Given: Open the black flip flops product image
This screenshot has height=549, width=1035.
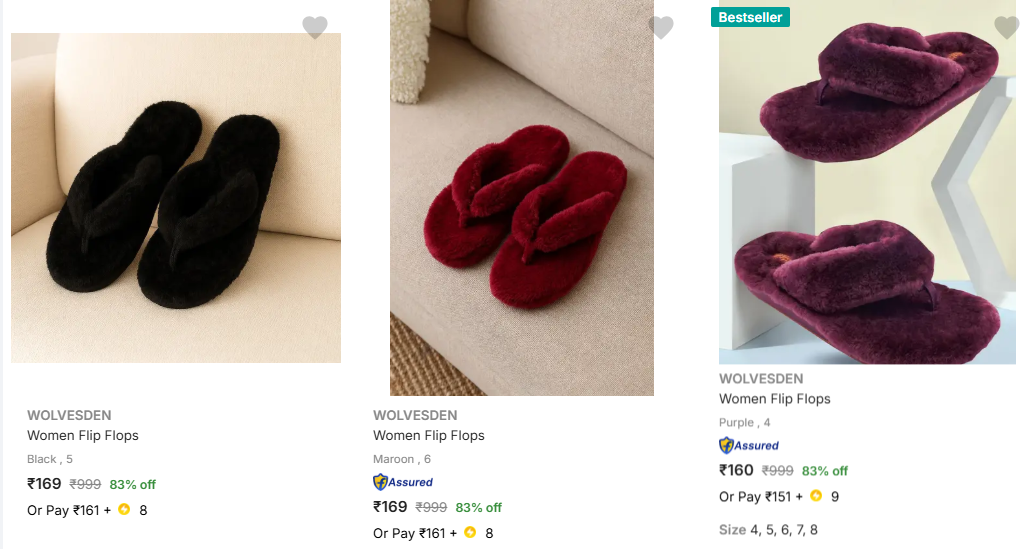Looking at the screenshot, I should [176, 198].
